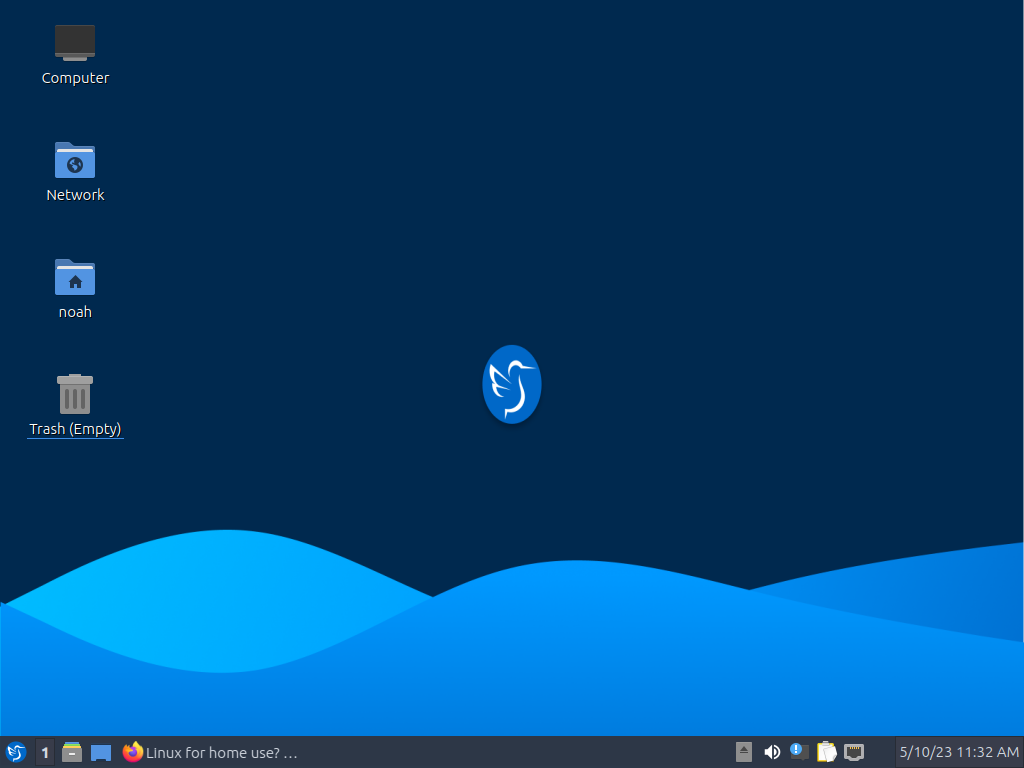The height and width of the screenshot is (768, 1024).
Task: Launch the file manager from the panel
Action: point(72,752)
